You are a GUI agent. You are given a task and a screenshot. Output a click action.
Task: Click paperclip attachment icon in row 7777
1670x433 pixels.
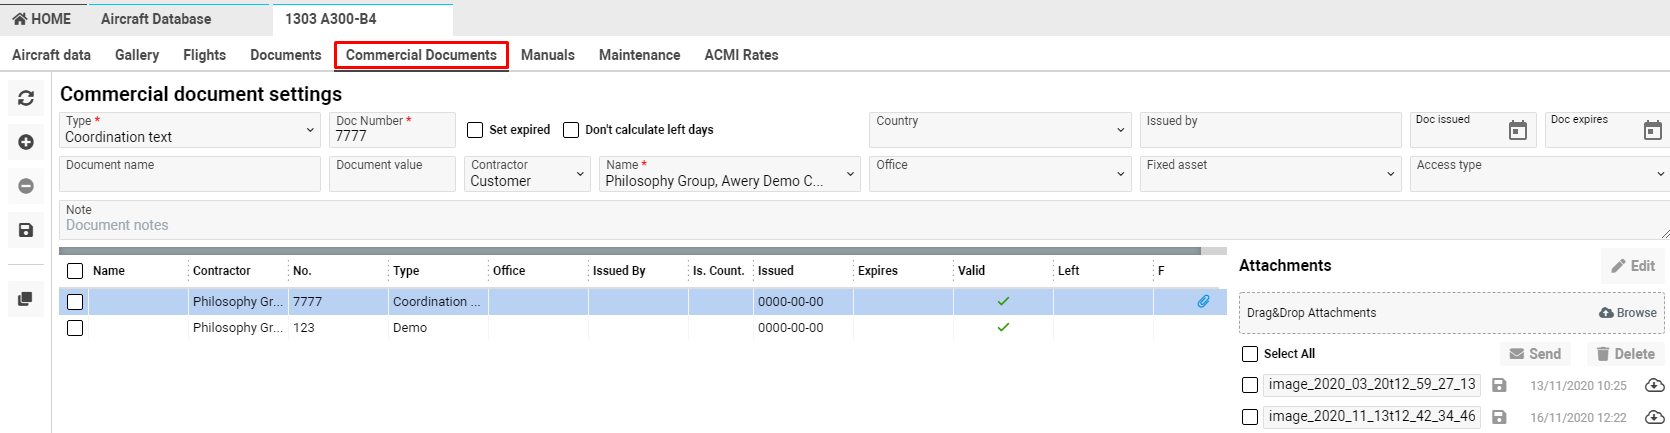point(1203,301)
